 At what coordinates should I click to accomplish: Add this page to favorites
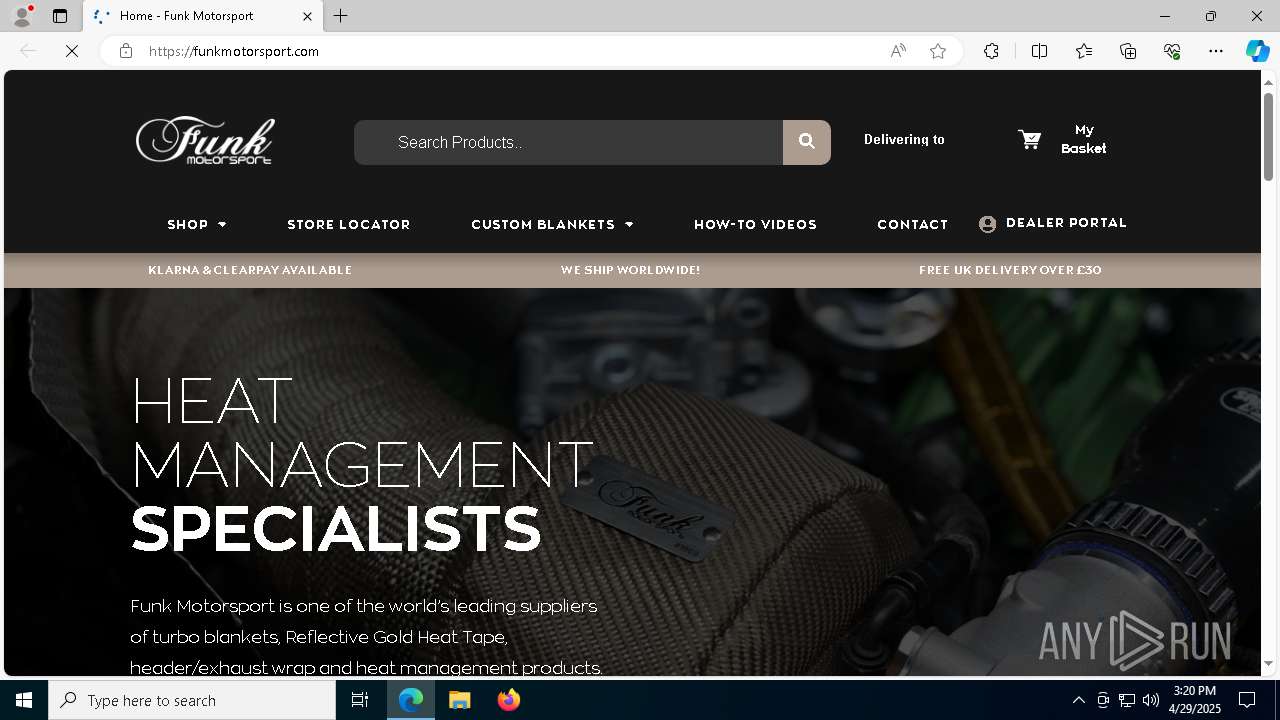pyautogui.click(x=938, y=51)
